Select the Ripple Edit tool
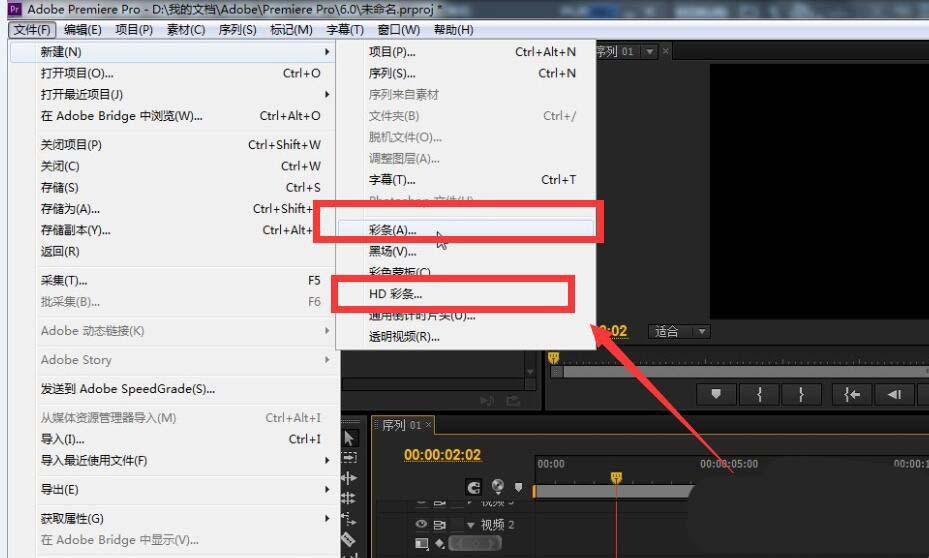 [349, 477]
